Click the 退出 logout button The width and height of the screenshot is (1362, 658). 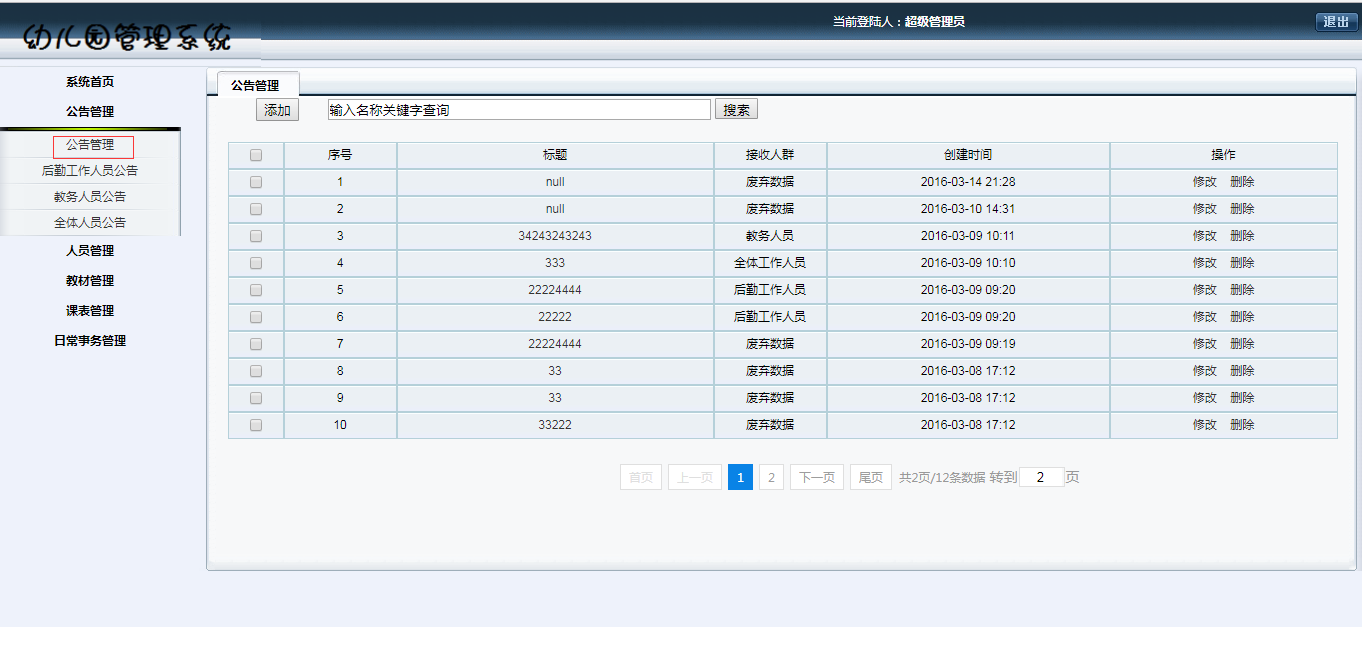pos(1336,22)
